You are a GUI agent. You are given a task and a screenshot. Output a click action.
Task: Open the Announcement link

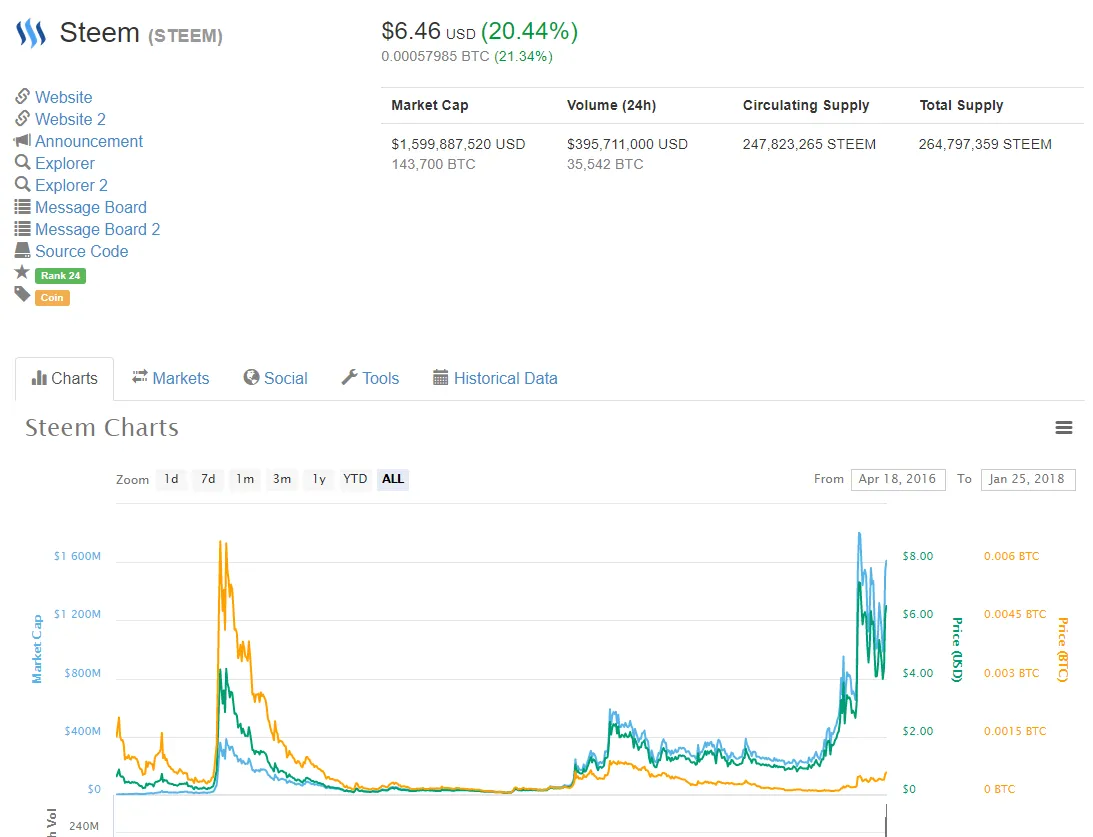coord(89,141)
